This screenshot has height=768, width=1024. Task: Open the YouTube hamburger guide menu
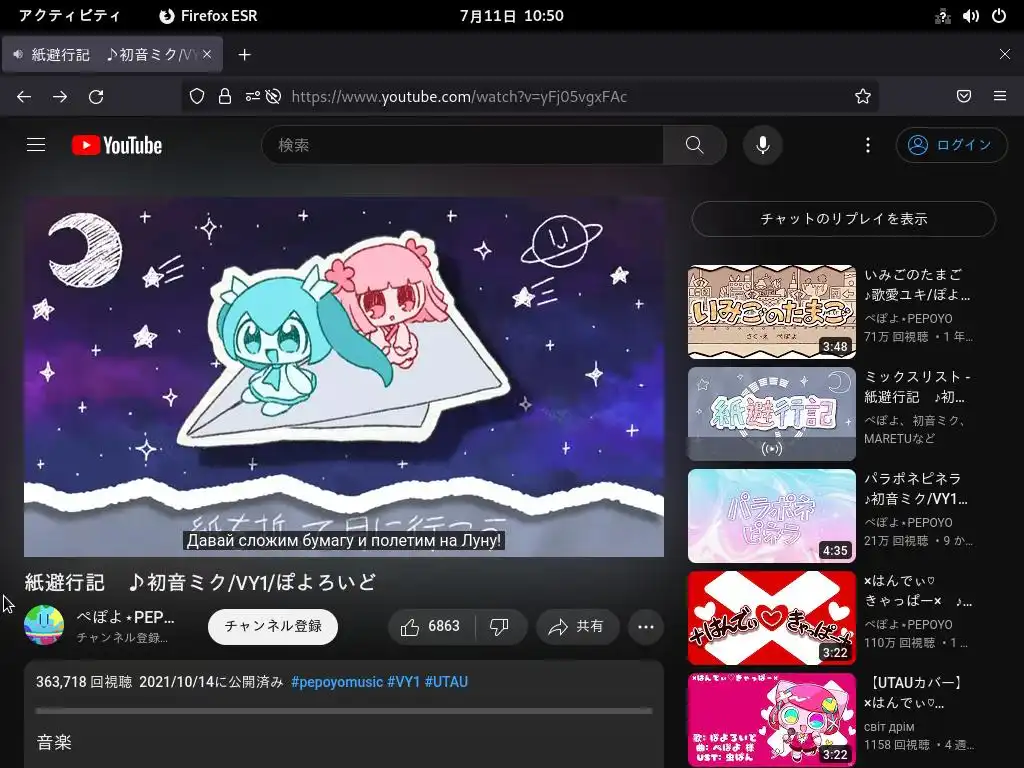point(36,145)
